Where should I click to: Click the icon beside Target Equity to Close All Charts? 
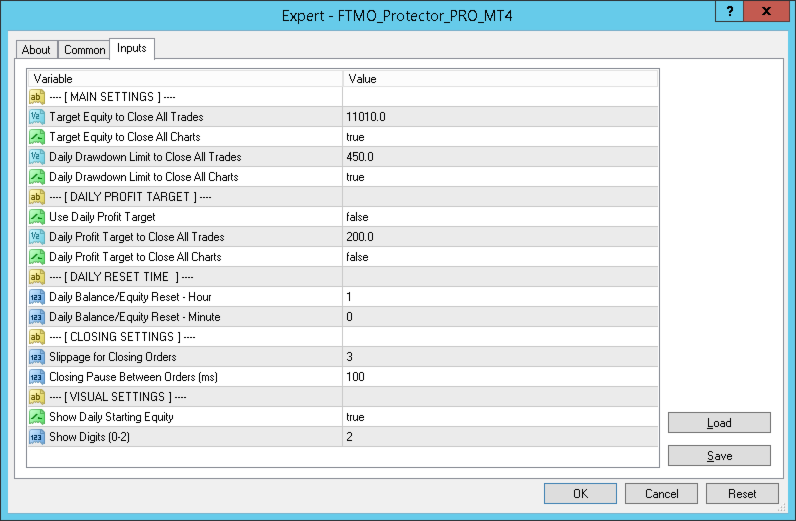pos(37,137)
